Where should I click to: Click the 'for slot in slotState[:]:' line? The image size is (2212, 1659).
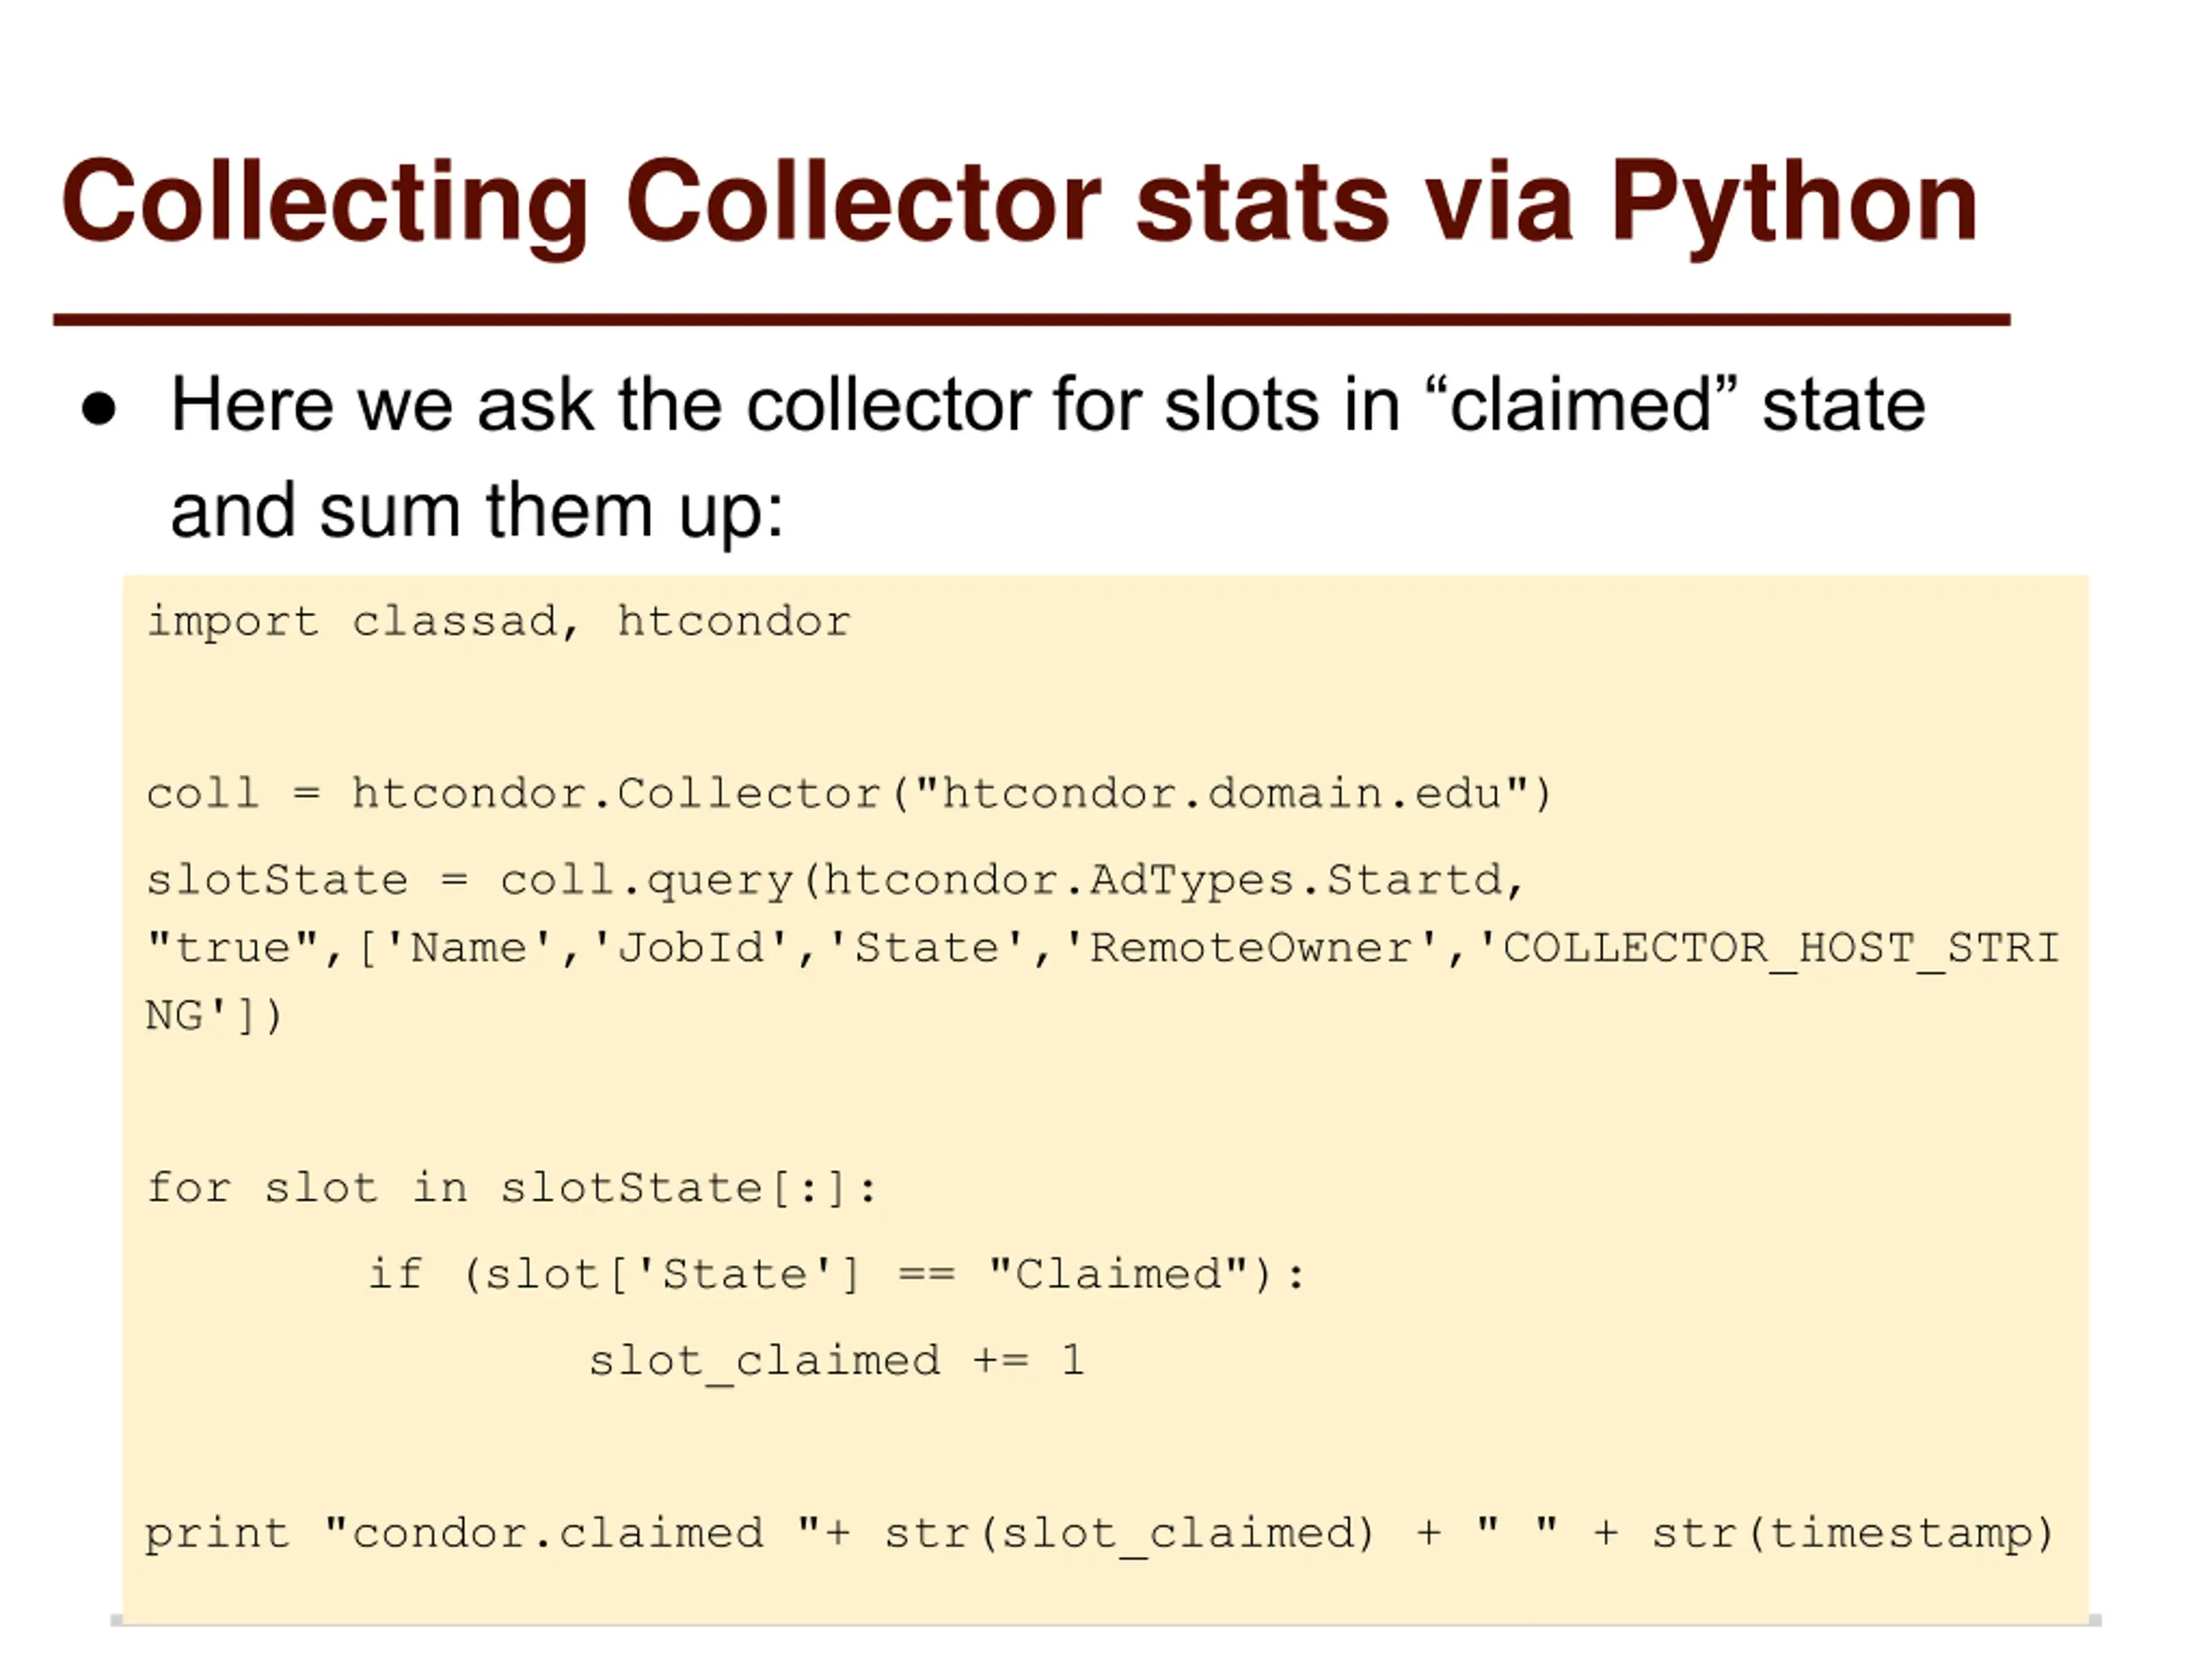coord(512,1189)
